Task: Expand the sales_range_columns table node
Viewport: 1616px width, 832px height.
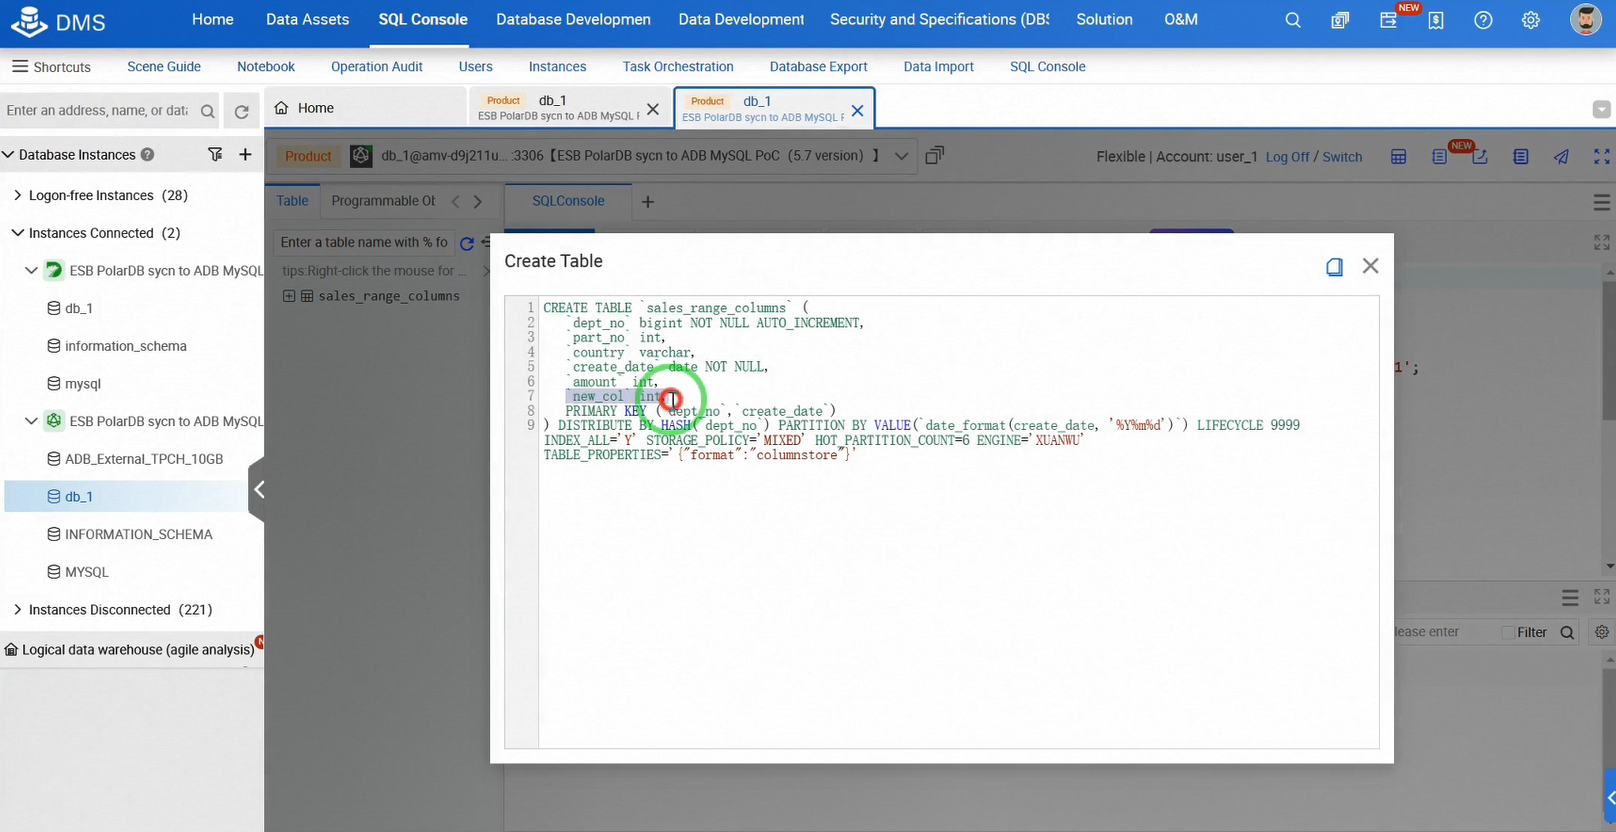Action: point(289,296)
